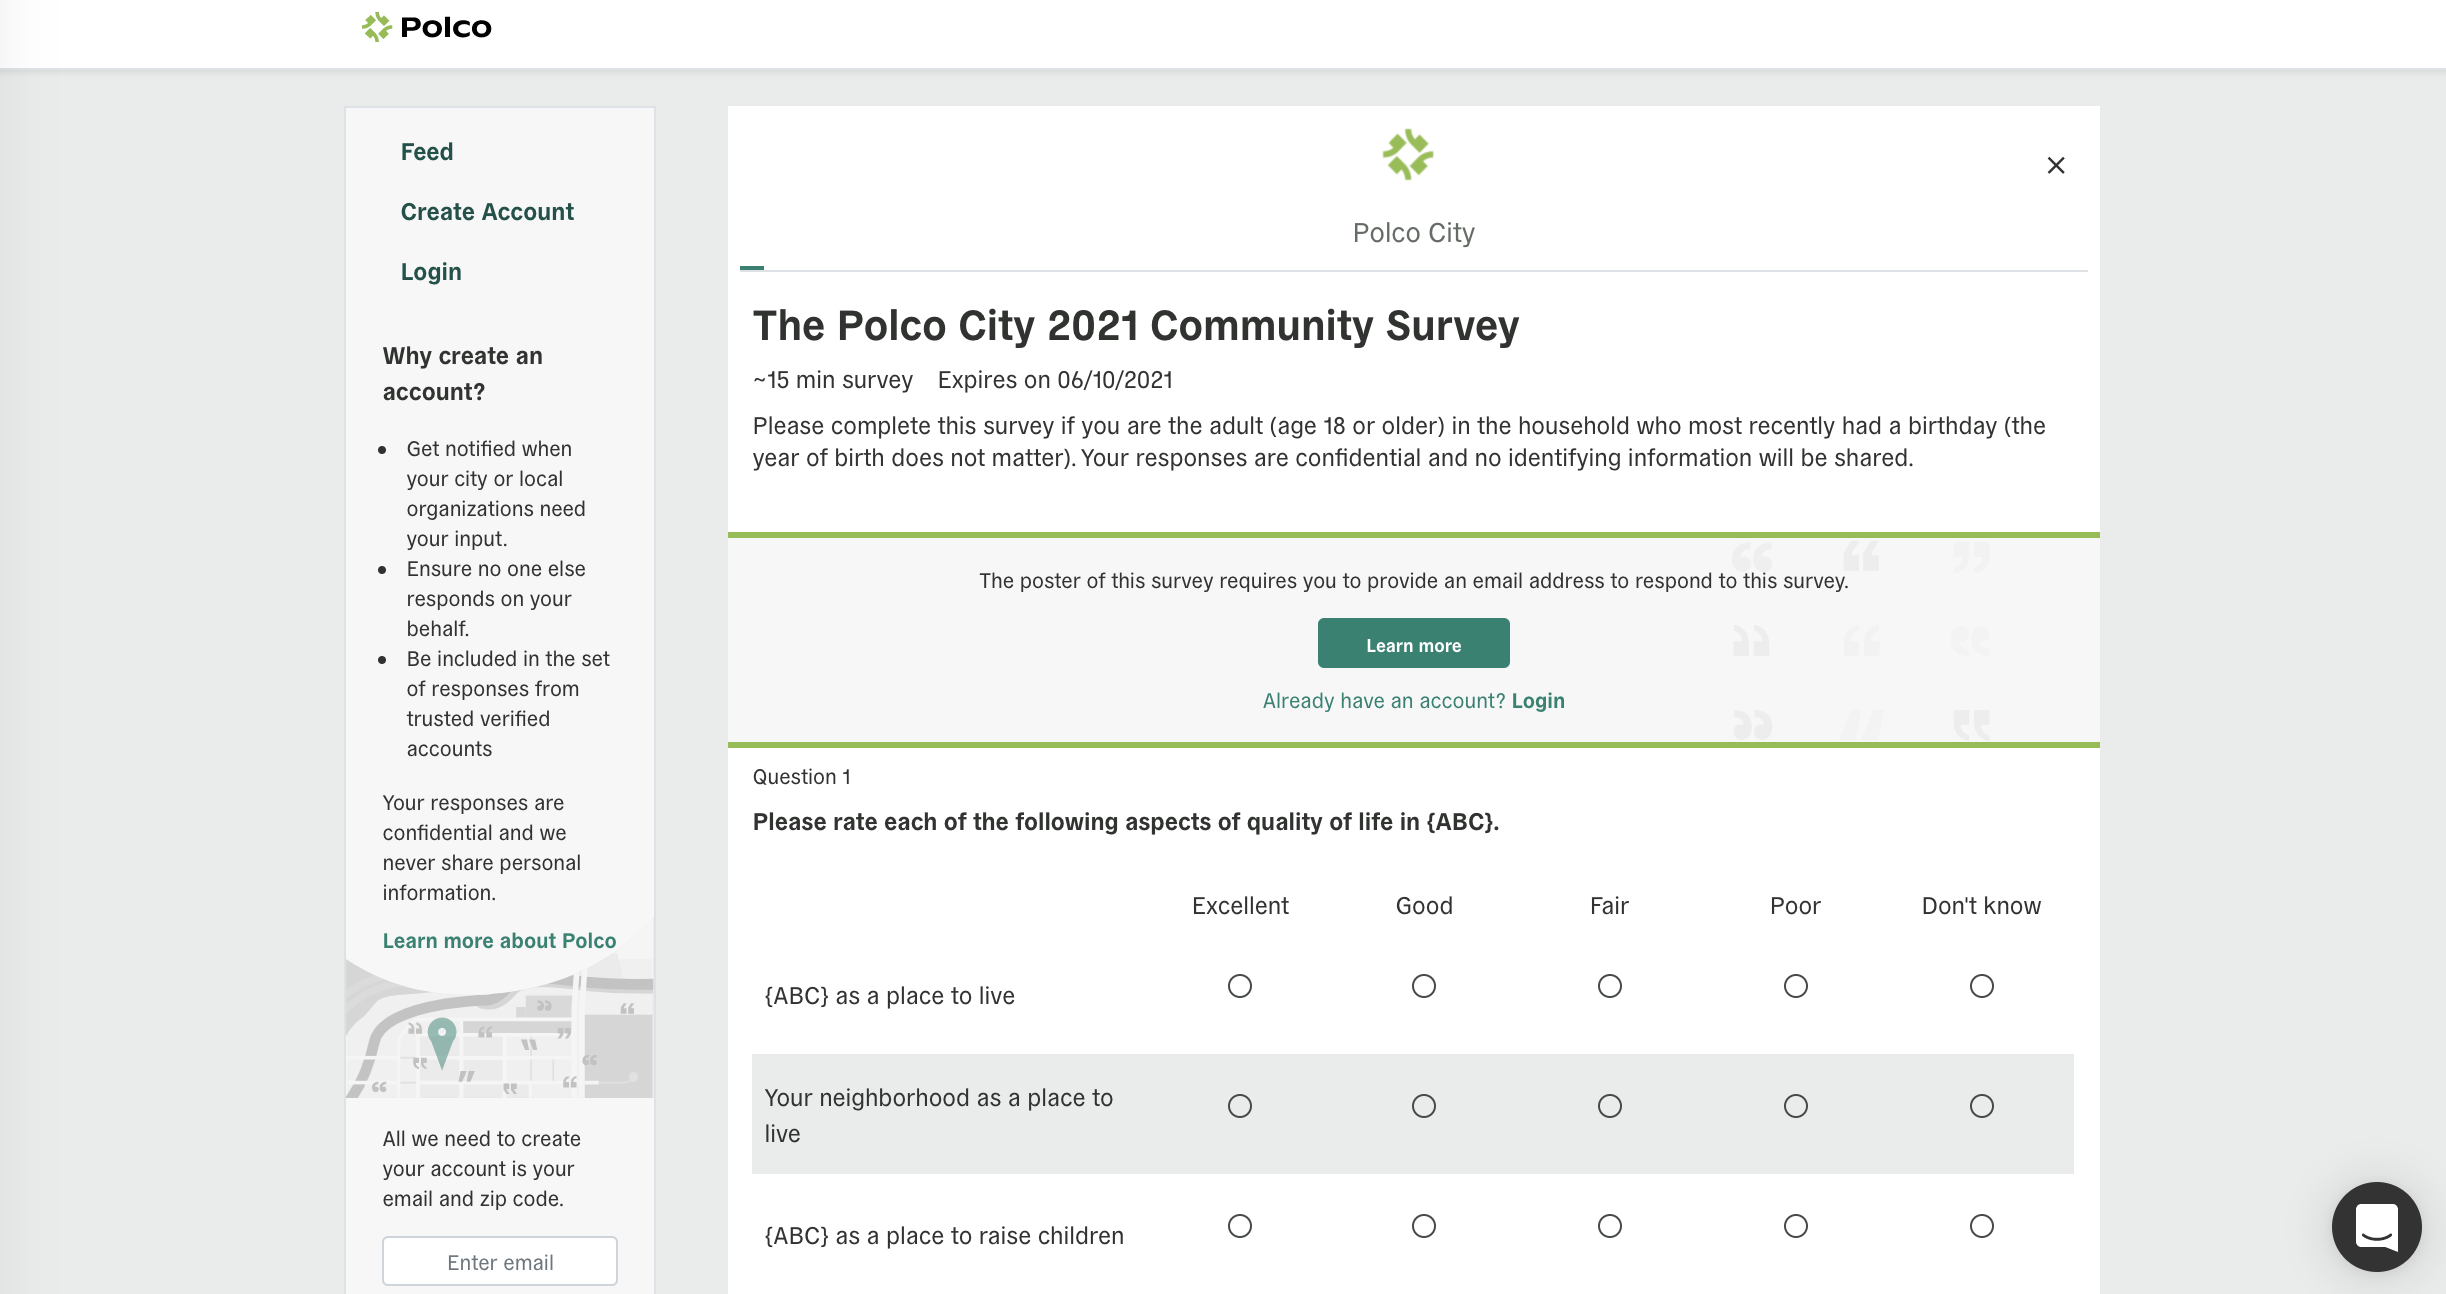2446x1294 pixels.
Task: Click the 'Polco City' publisher name
Action: [x=1413, y=233]
